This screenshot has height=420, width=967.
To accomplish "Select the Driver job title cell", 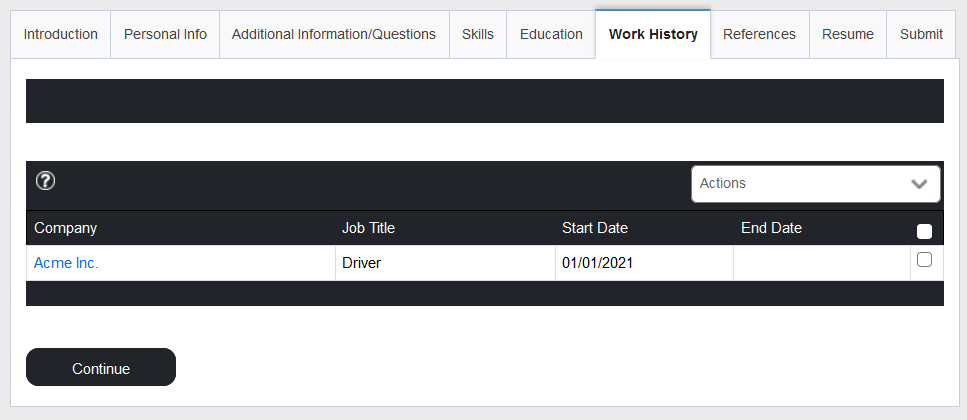I will point(445,263).
